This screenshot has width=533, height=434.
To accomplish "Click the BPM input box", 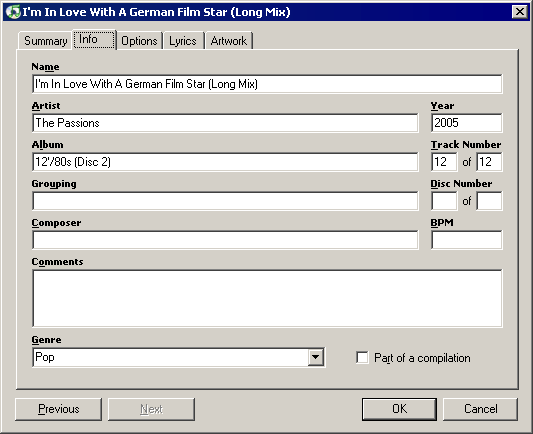I will tap(466, 240).
